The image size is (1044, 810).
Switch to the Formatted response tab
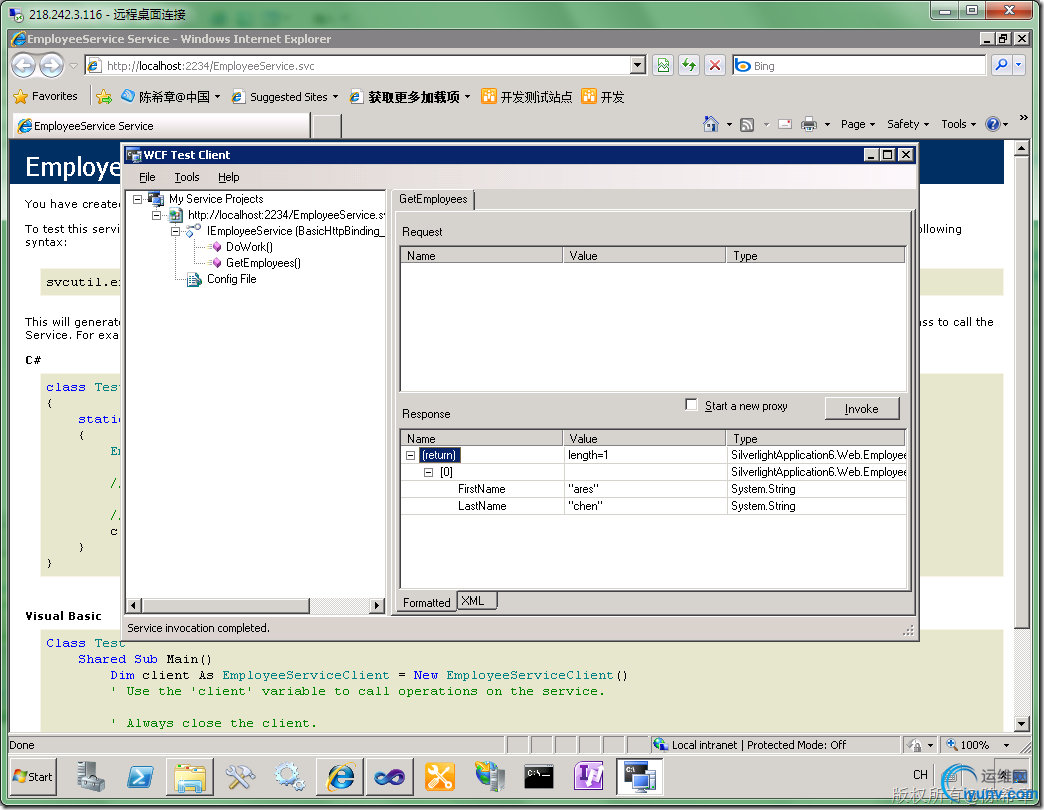(426, 602)
